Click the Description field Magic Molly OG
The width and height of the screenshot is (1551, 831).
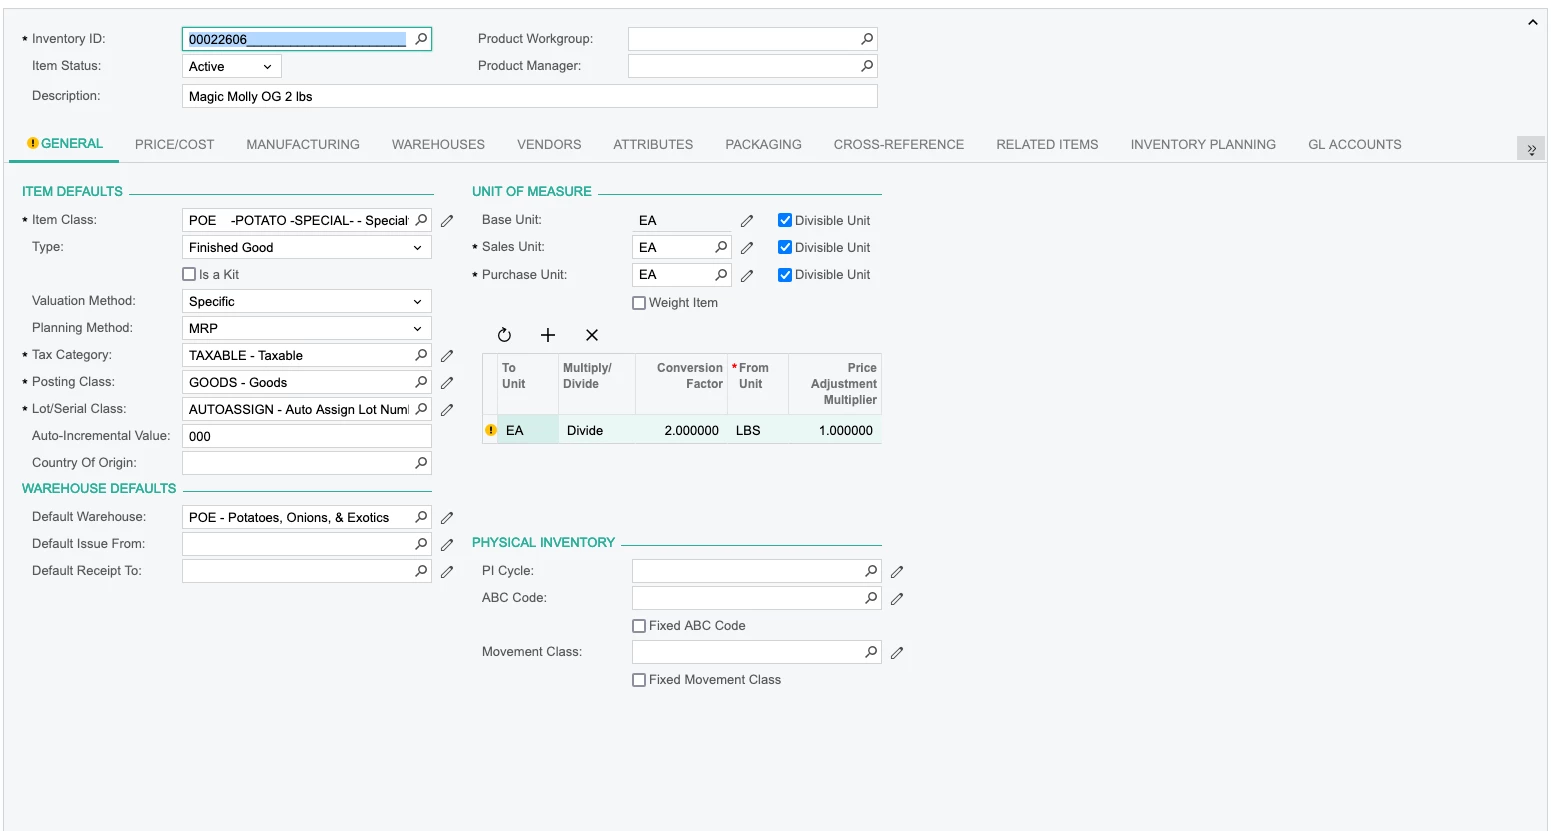point(529,96)
